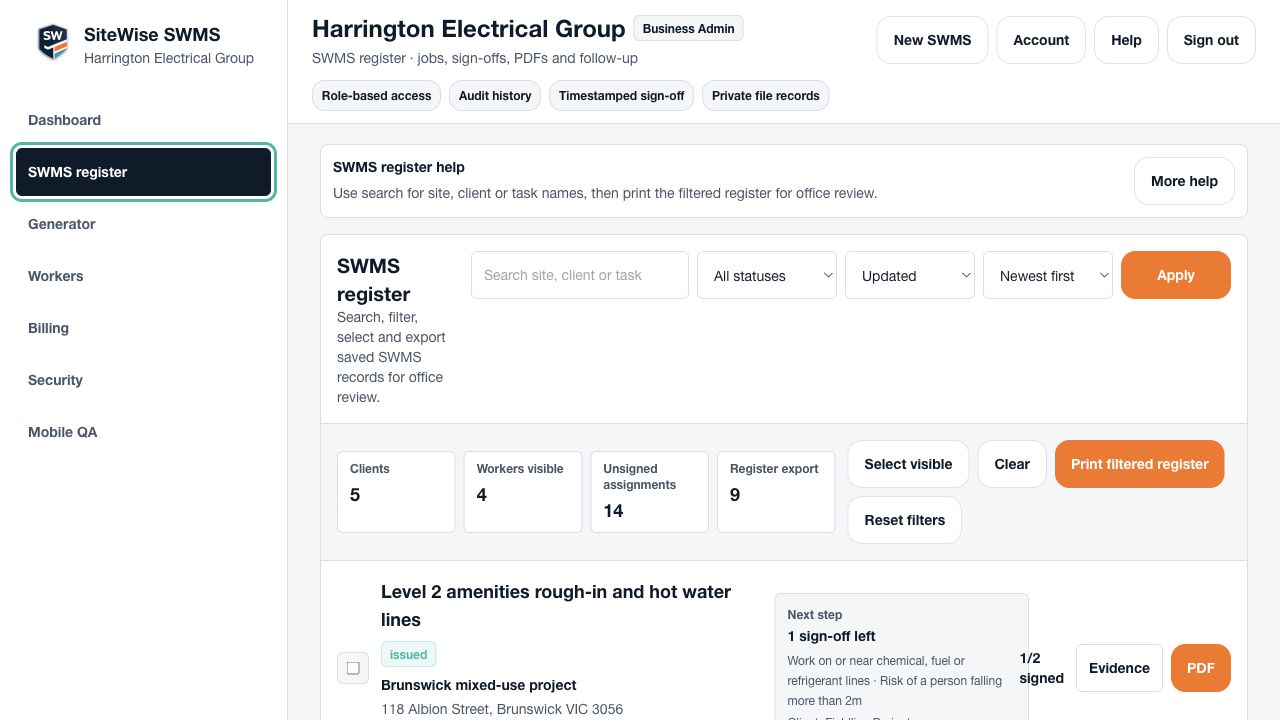Click Brunswick mixed-use project name
This screenshot has height=720, width=1280.
479,685
